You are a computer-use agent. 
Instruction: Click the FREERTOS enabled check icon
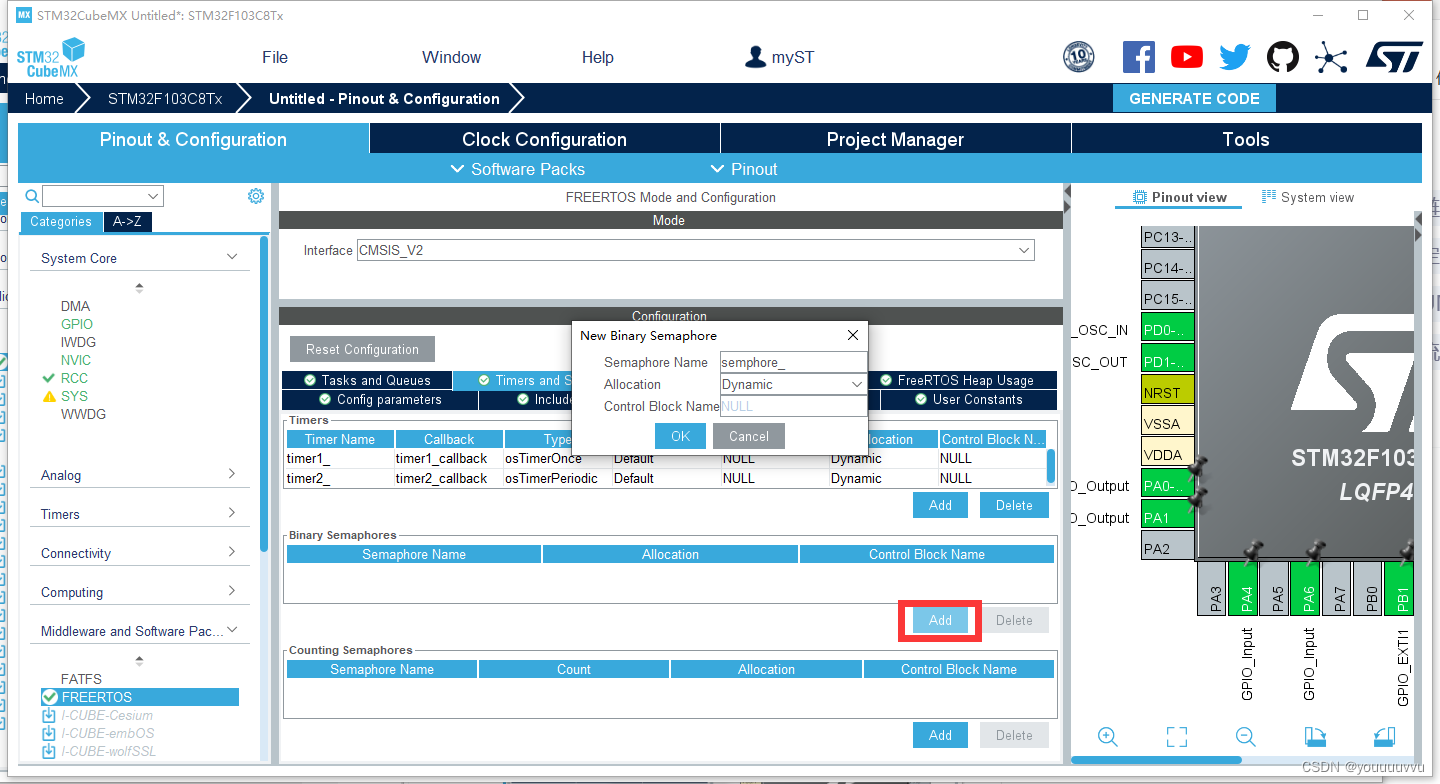49,697
